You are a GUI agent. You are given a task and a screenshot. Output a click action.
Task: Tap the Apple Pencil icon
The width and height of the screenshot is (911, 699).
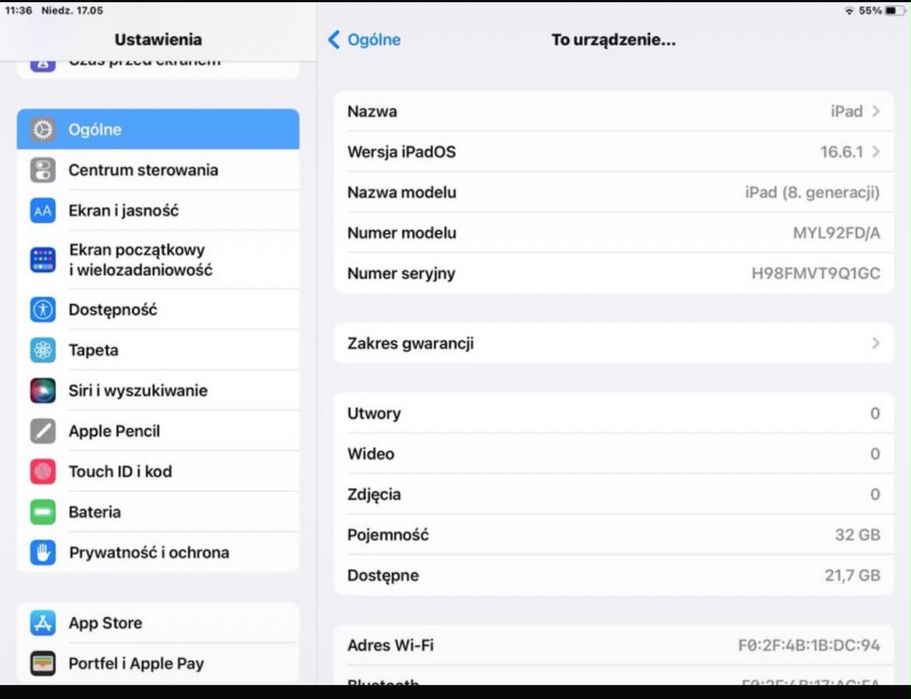43,431
